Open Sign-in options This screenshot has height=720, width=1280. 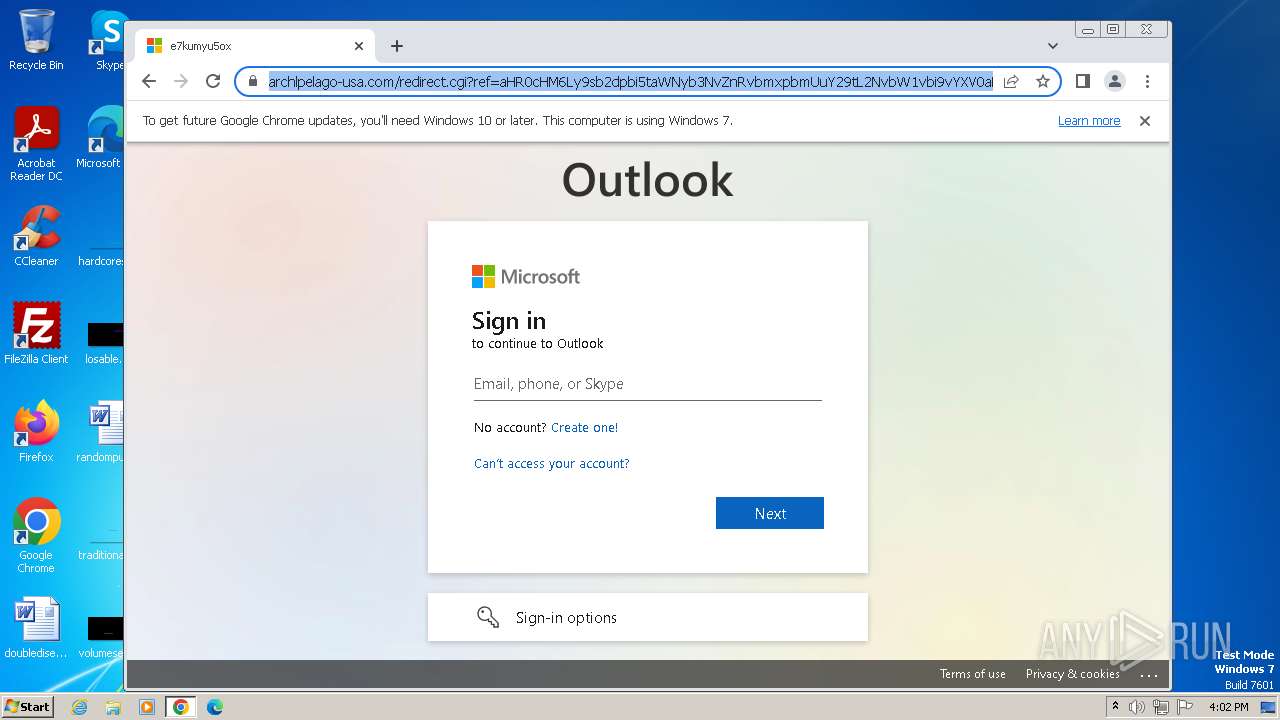tap(648, 617)
